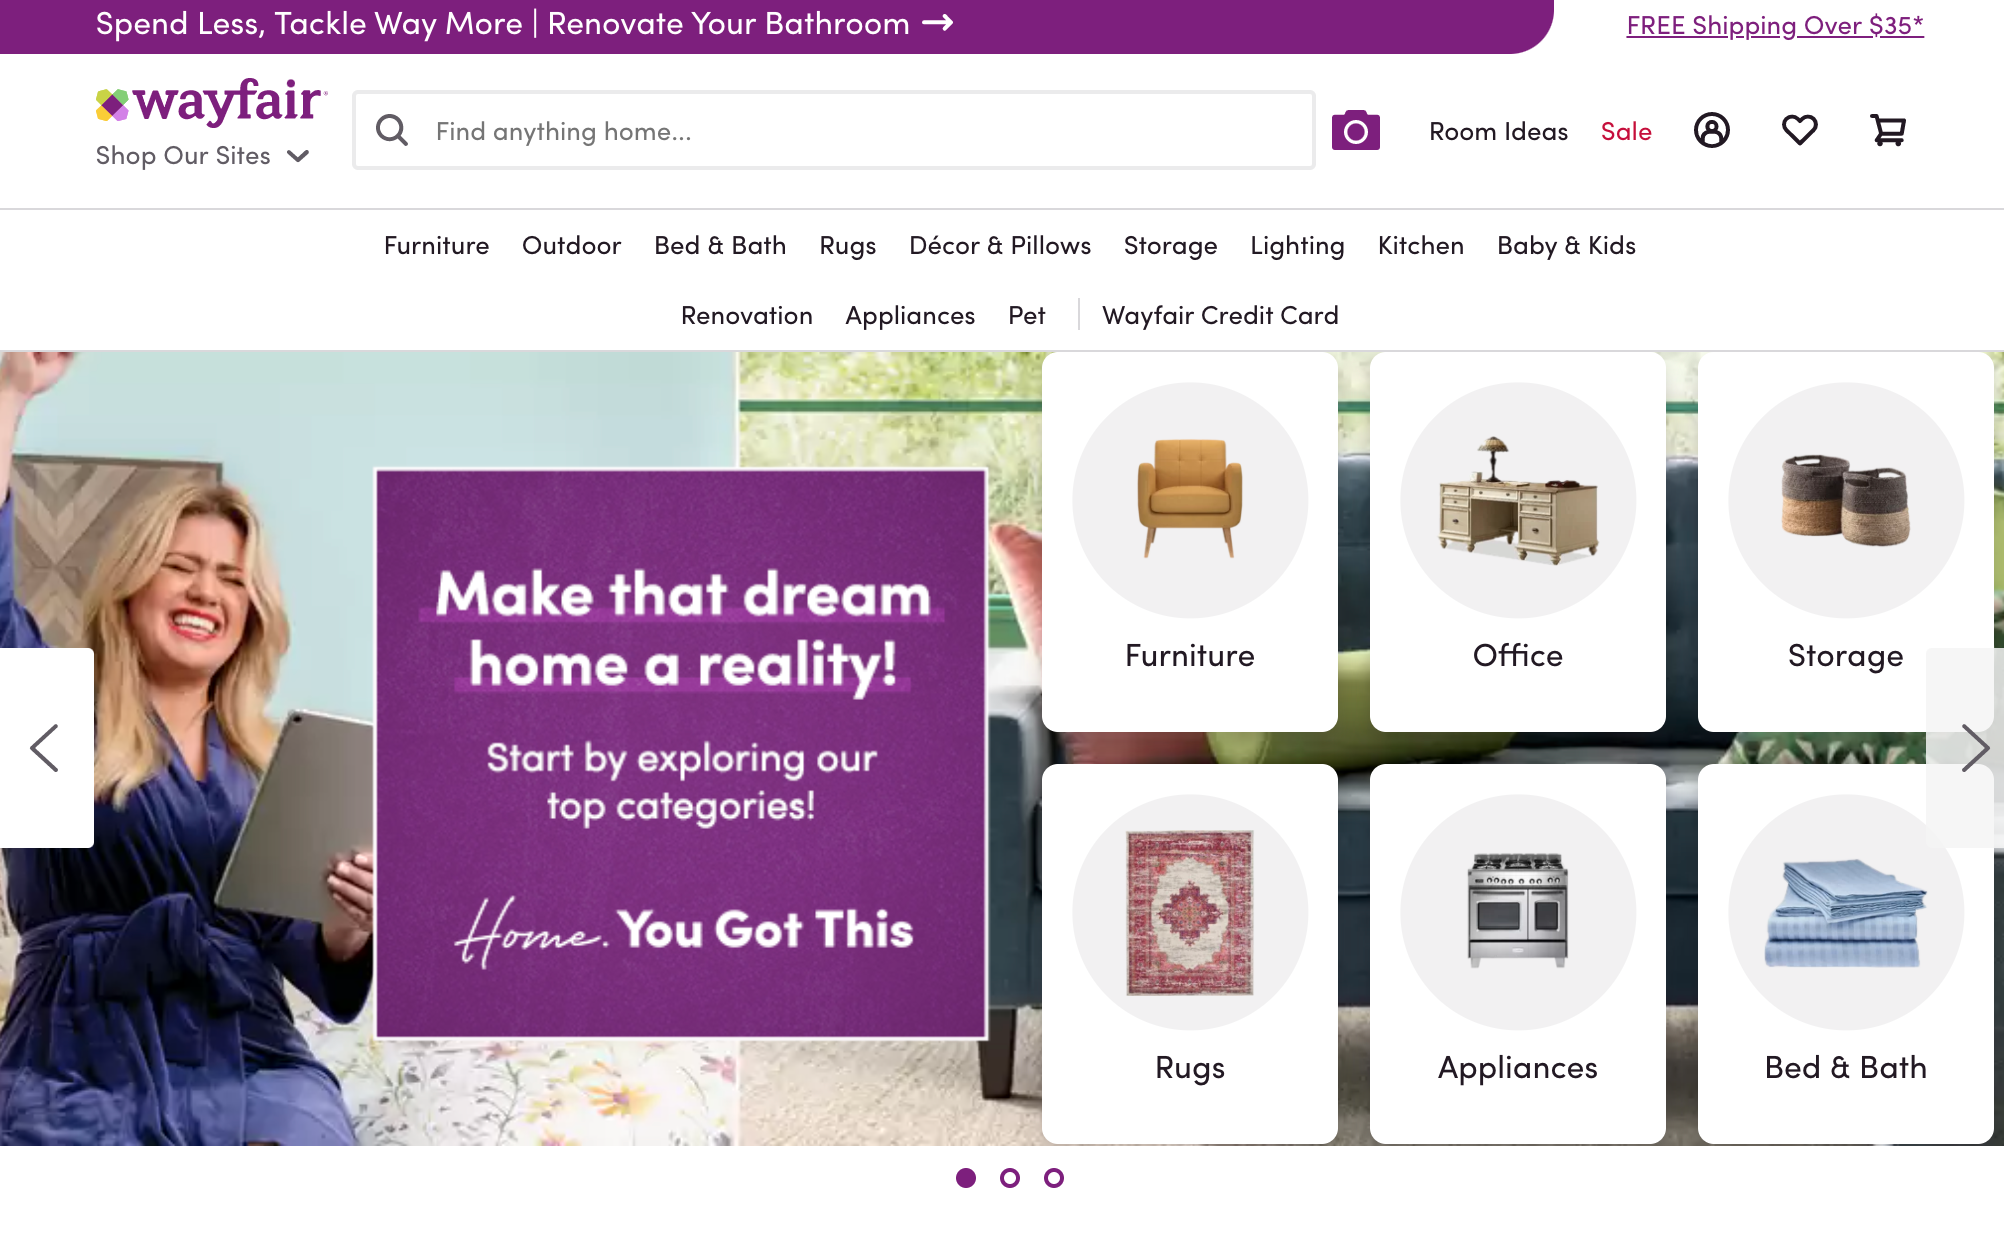The width and height of the screenshot is (2004, 1234).
Task: Go to previous carousel slide arrow
Action: (x=45, y=748)
